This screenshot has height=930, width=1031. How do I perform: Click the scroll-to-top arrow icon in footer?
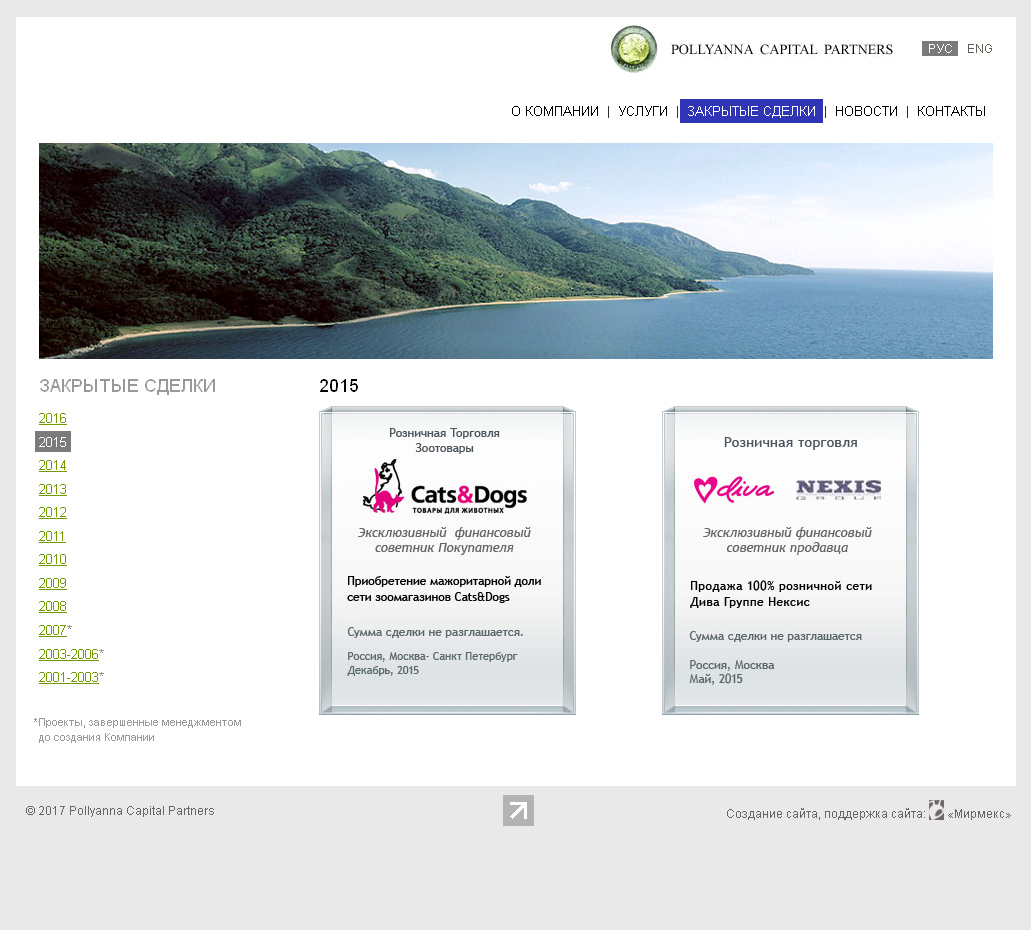click(518, 810)
